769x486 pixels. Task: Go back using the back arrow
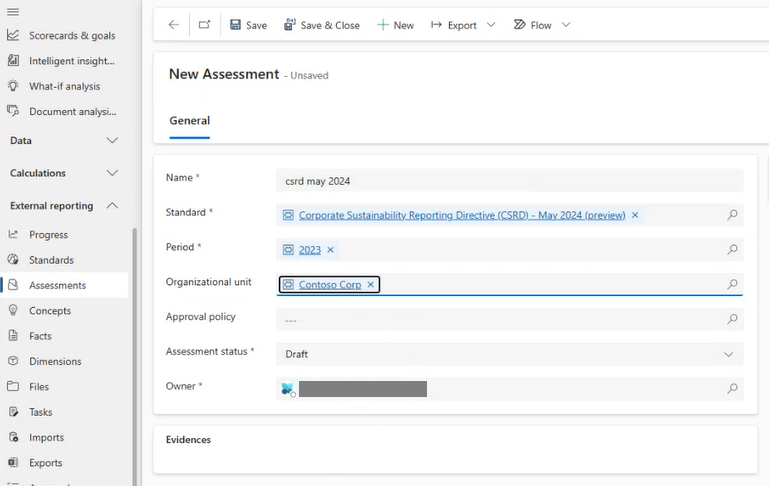[x=174, y=25]
